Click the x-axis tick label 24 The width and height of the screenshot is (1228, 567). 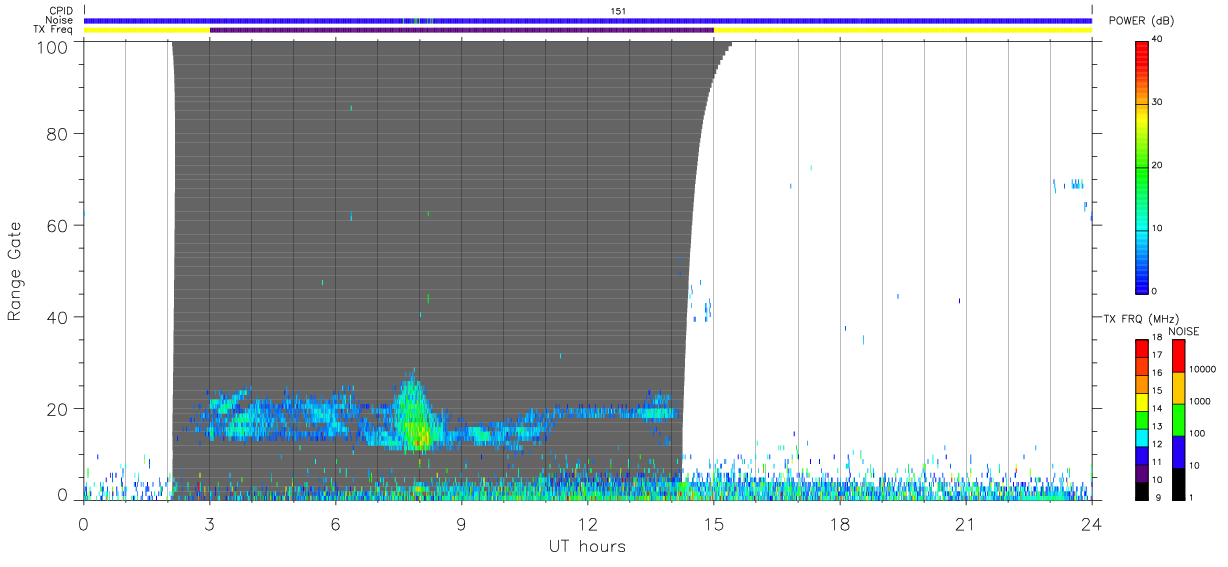click(x=1092, y=523)
